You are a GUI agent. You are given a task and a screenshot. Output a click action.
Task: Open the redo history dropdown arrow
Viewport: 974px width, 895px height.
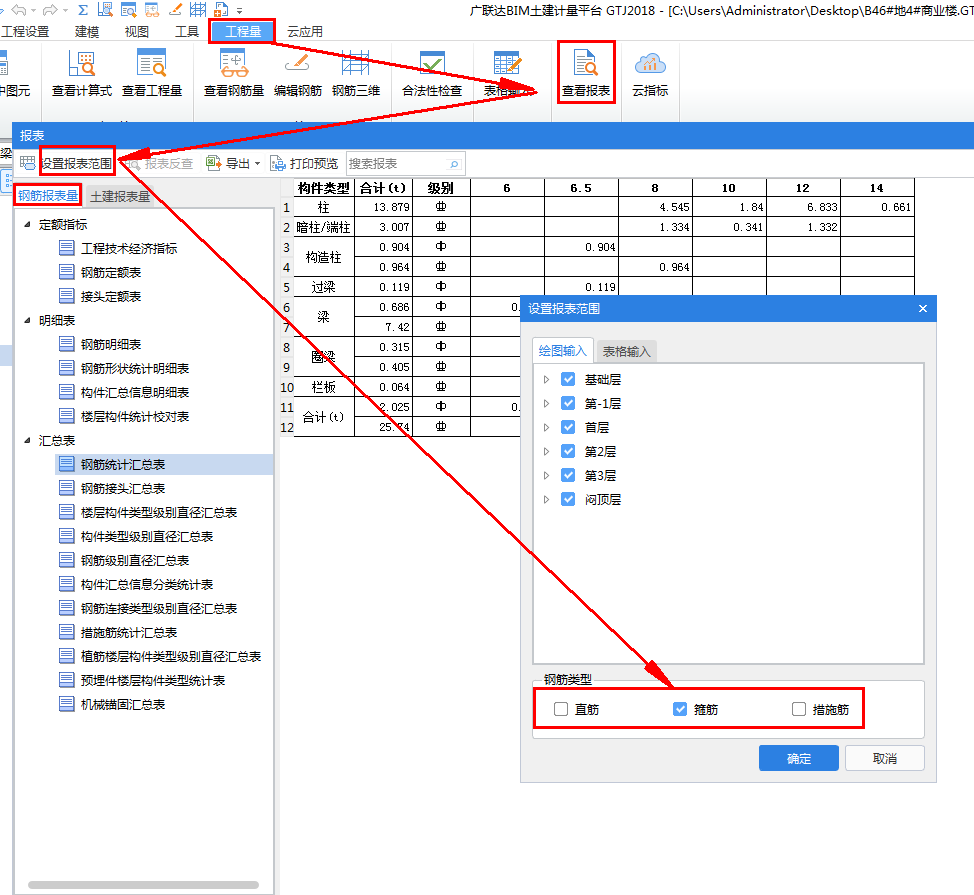pos(65,11)
